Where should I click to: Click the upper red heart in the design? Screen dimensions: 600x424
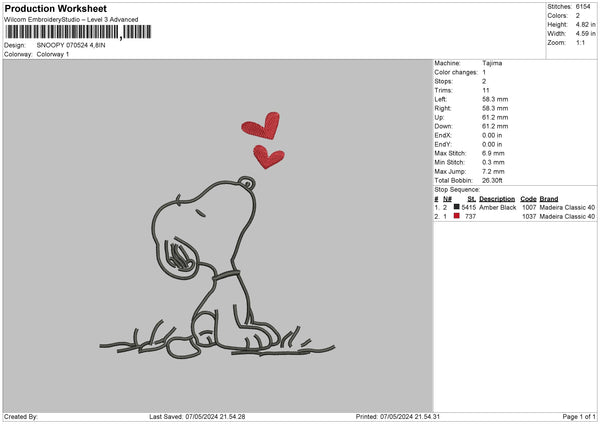point(261,126)
